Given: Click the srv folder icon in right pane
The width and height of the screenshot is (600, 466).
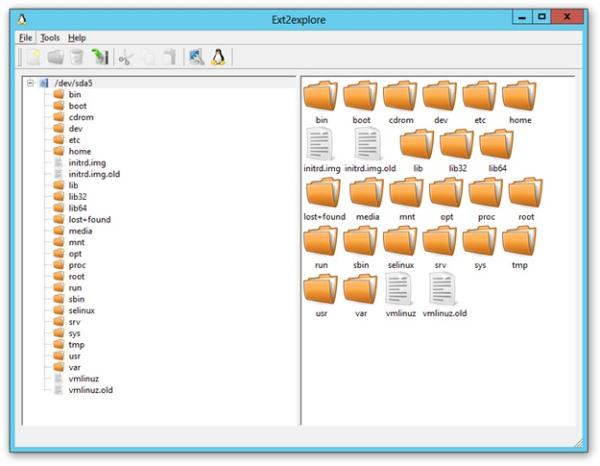Looking at the screenshot, I should point(440,241).
